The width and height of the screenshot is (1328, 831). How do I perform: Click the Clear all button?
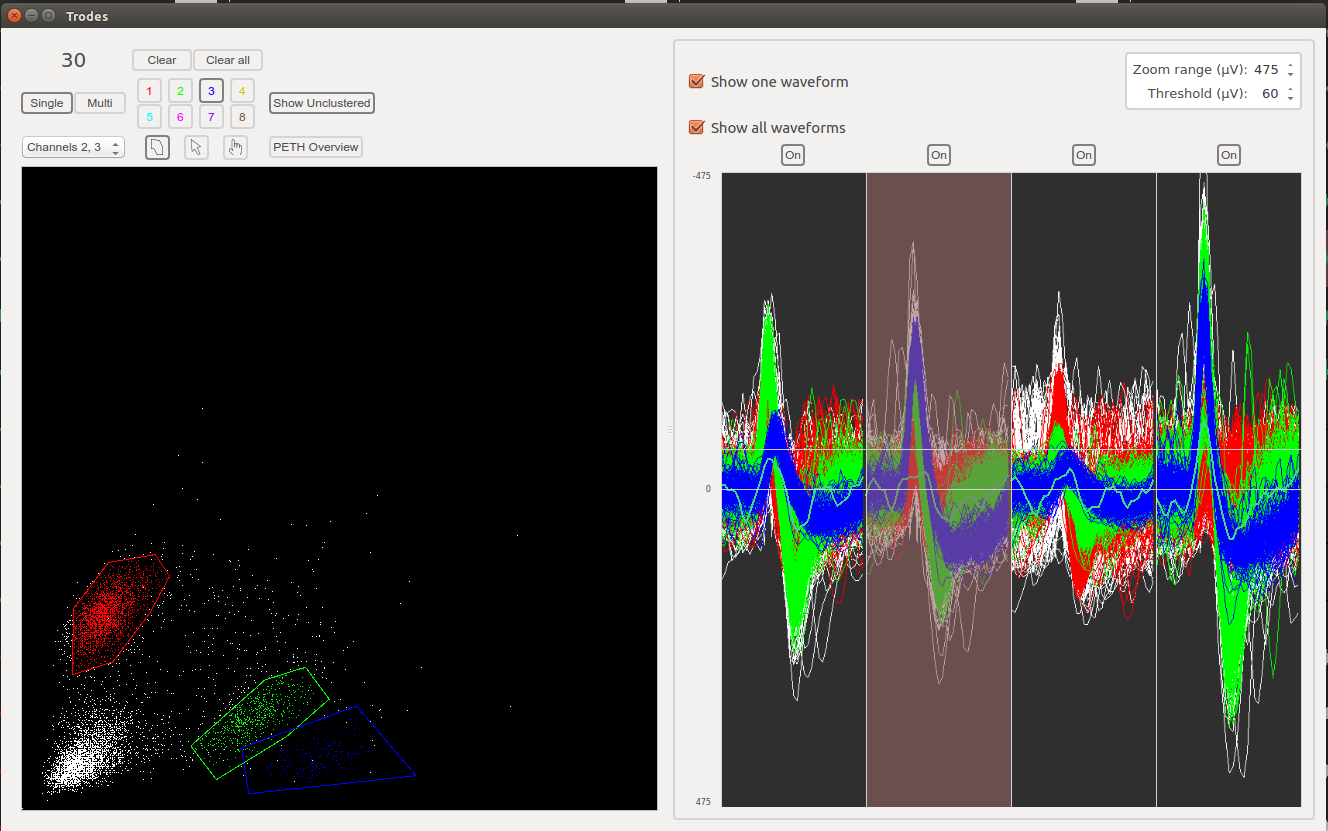pos(228,60)
